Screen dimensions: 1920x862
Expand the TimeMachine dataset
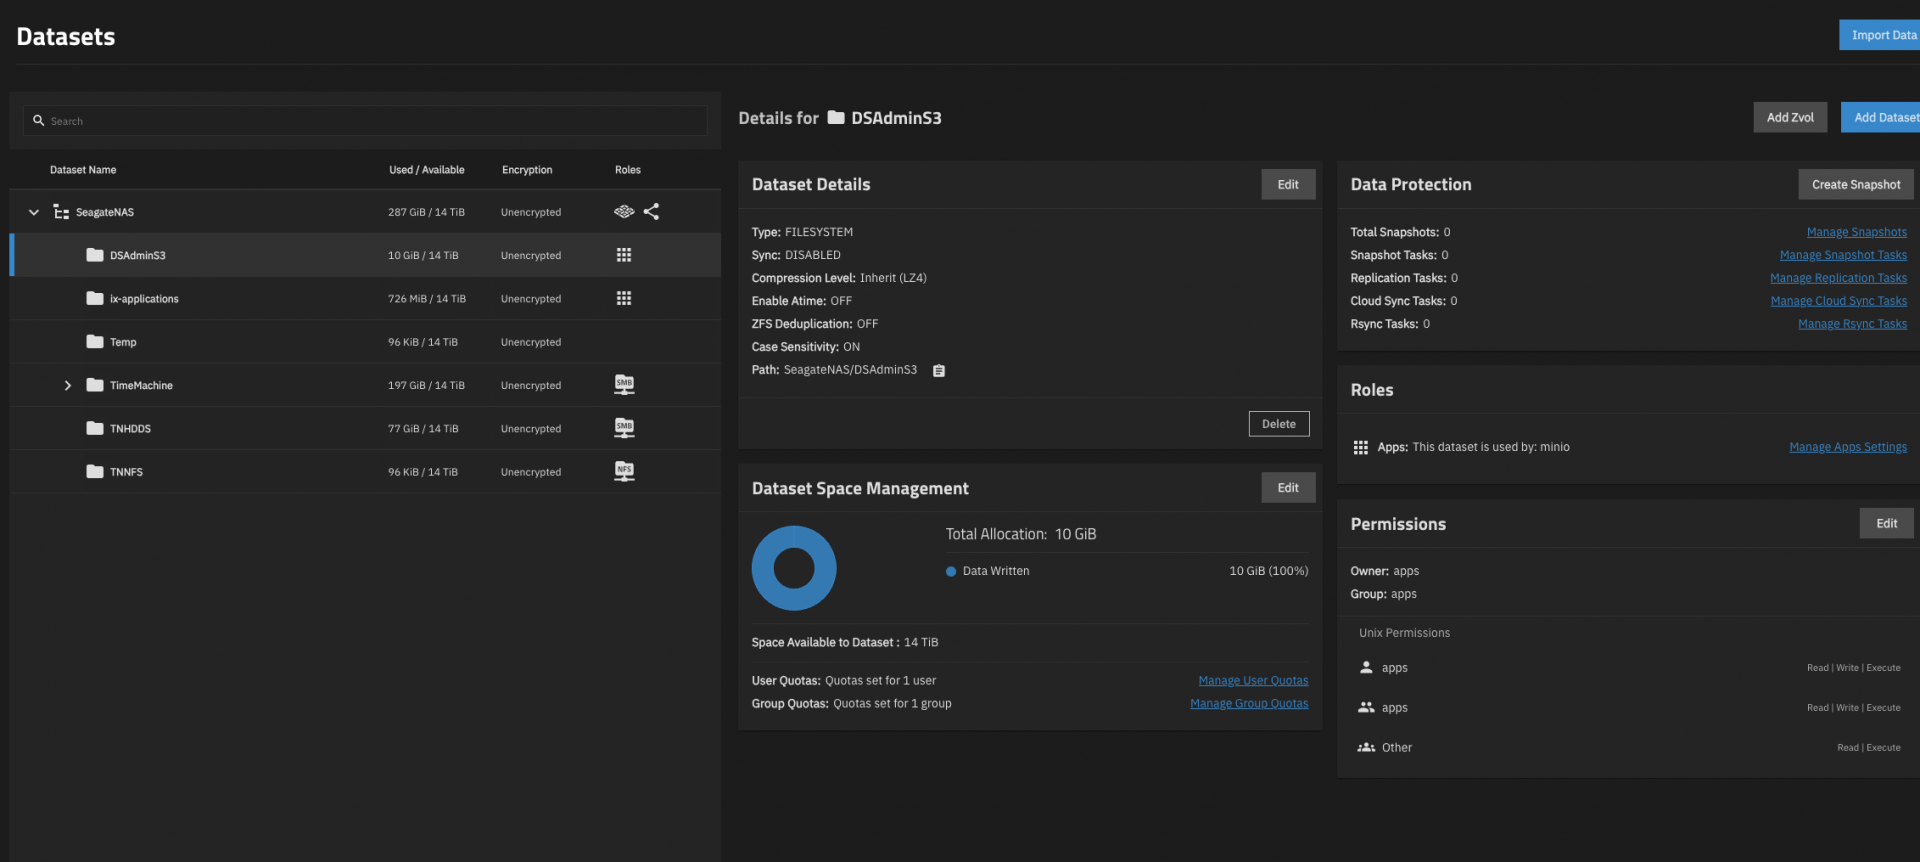68,385
